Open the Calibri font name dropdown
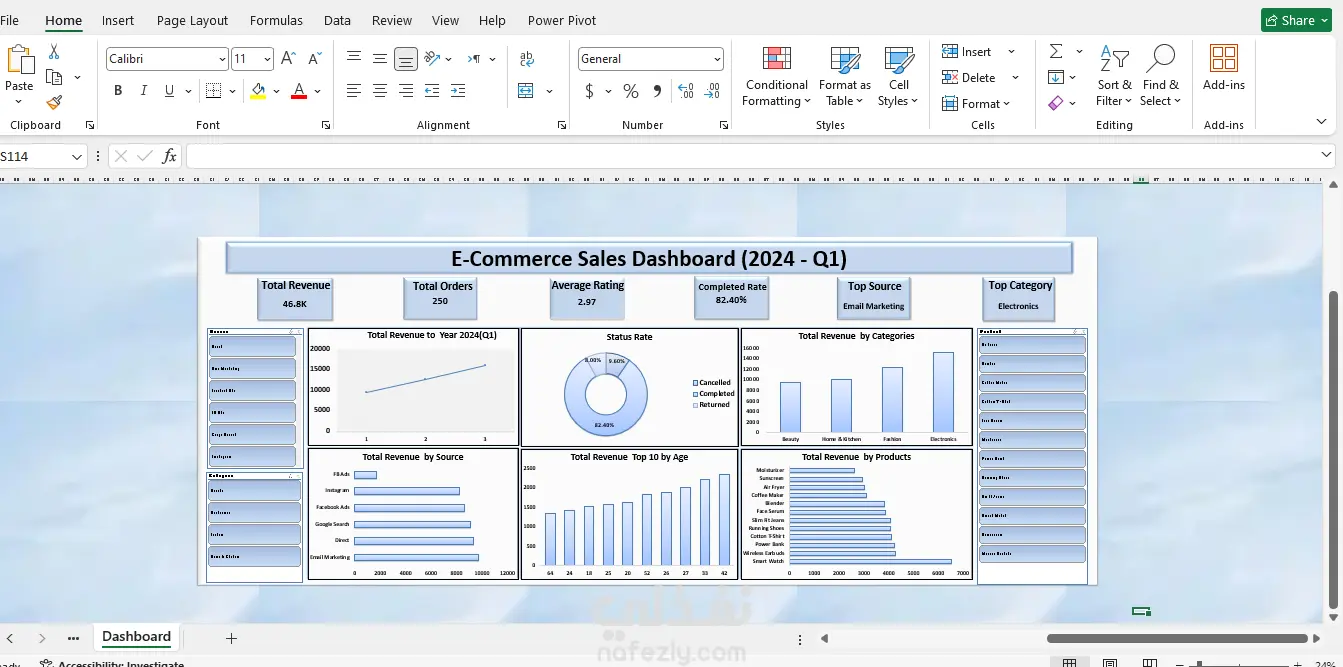1343x667 pixels. pos(222,59)
